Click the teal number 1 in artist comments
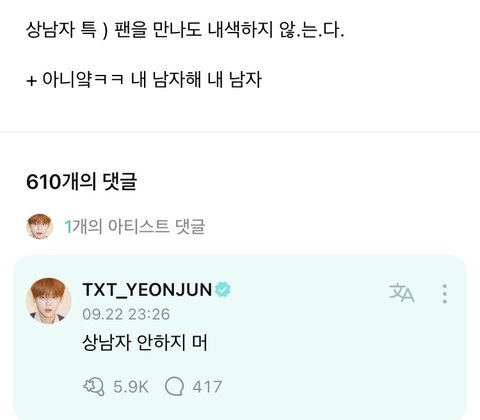The height and width of the screenshot is (420, 480). coord(68,227)
